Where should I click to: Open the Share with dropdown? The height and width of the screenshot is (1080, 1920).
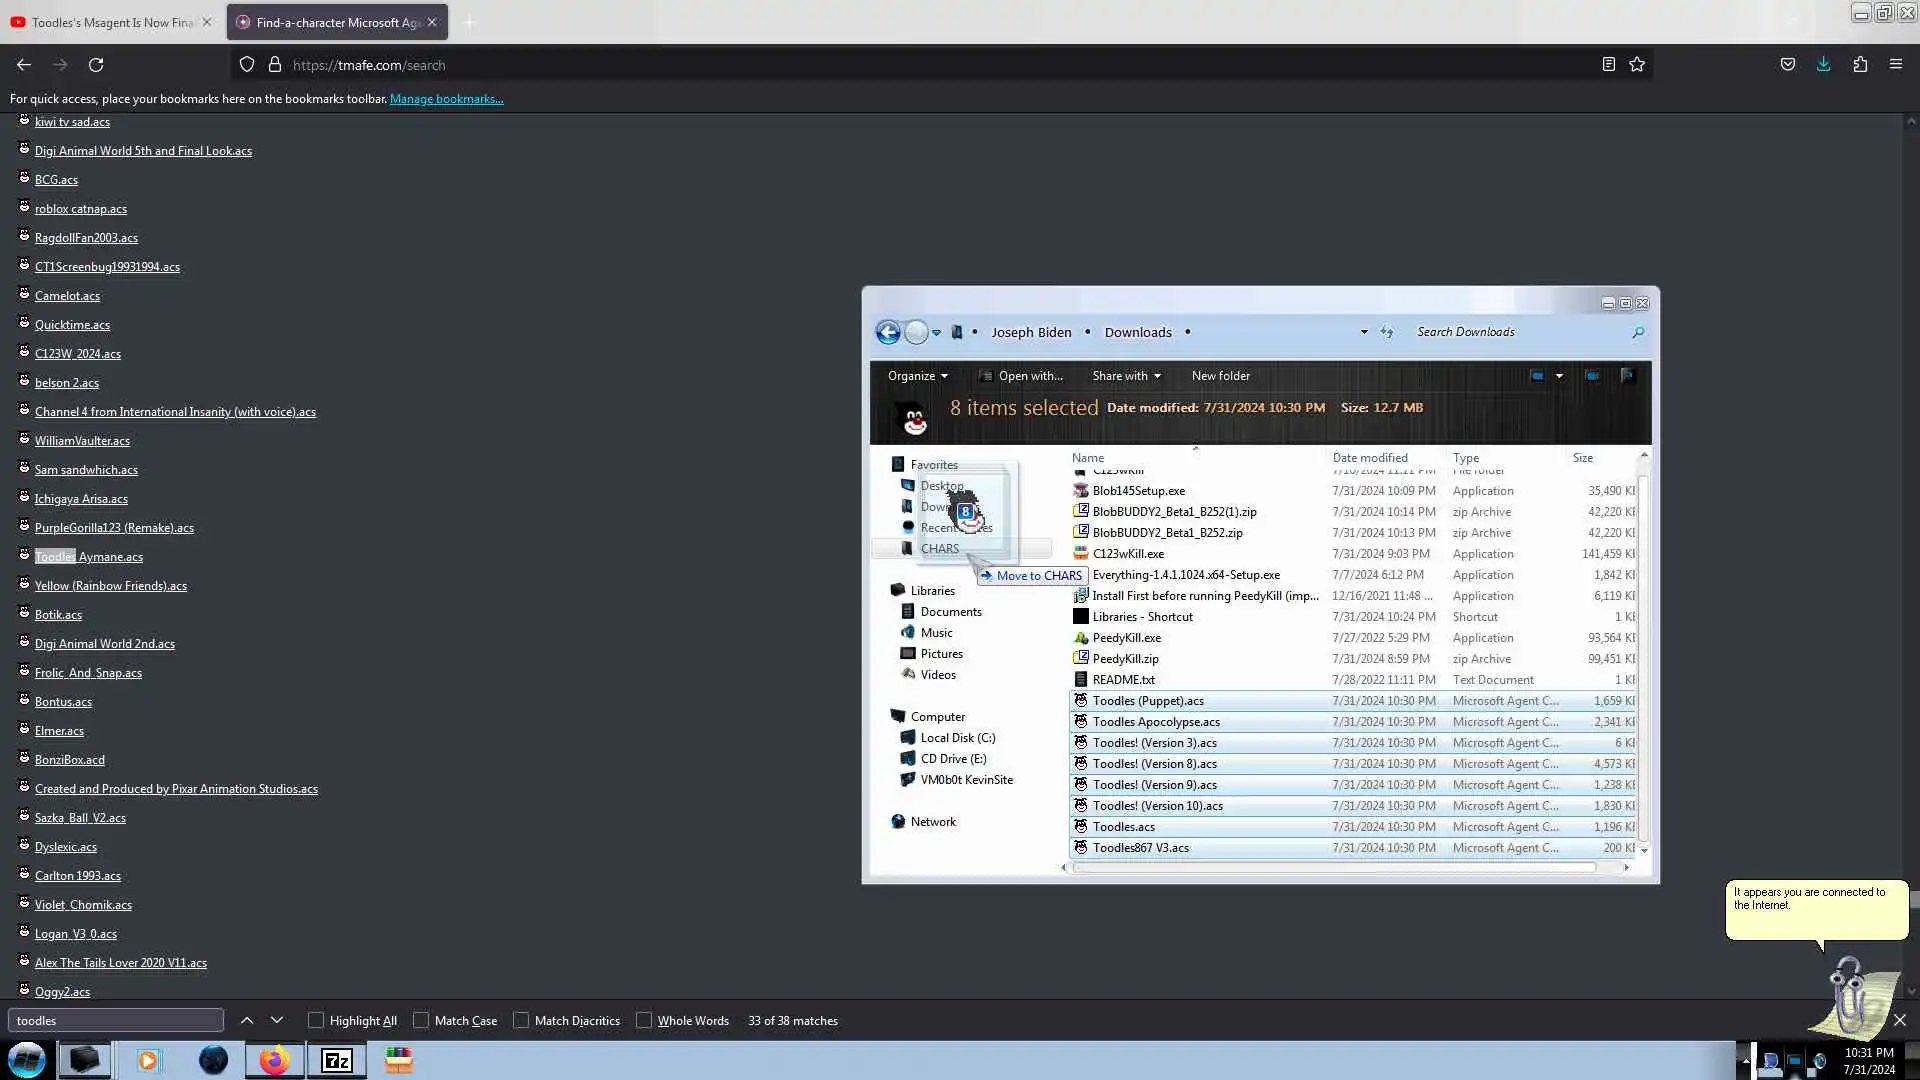[x=1126, y=376]
